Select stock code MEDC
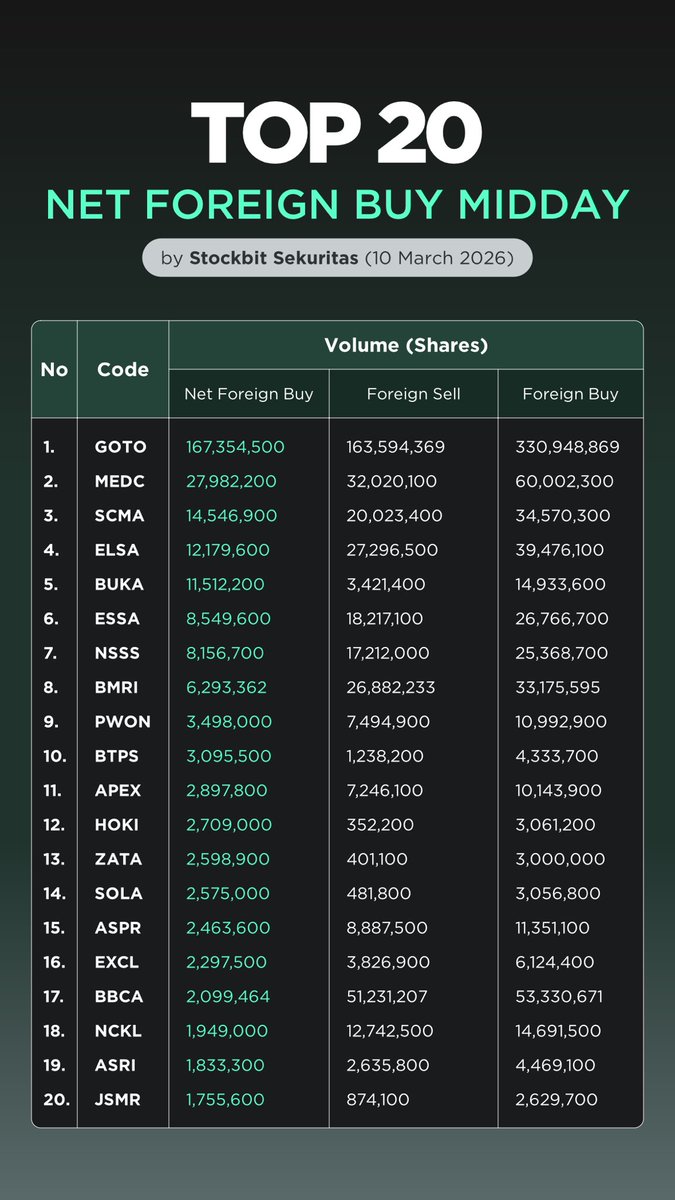 click(120, 481)
